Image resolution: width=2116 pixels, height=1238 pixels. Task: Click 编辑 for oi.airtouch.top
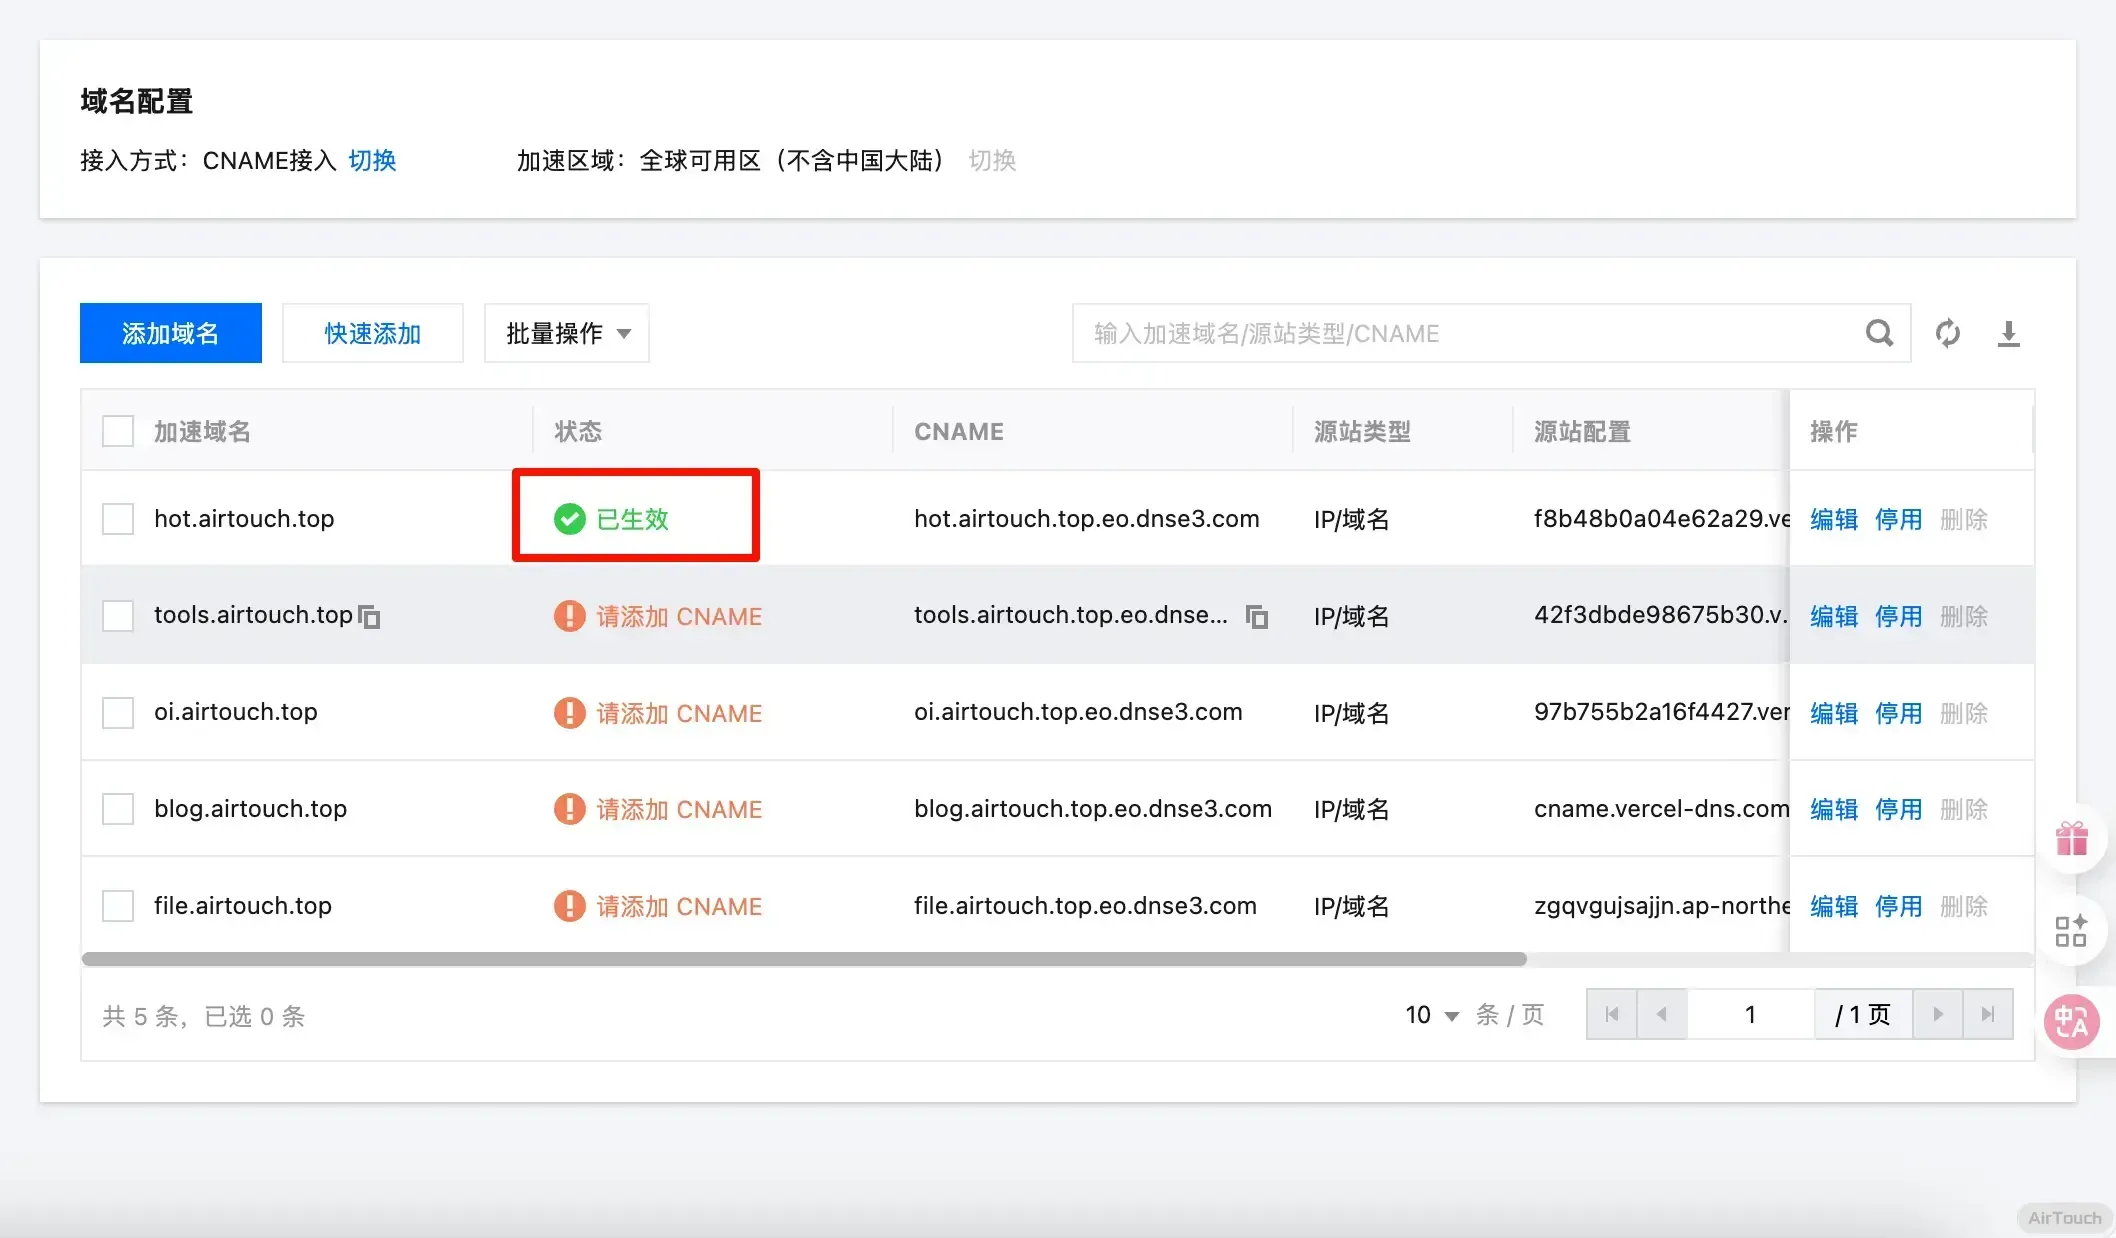pyautogui.click(x=1833, y=713)
